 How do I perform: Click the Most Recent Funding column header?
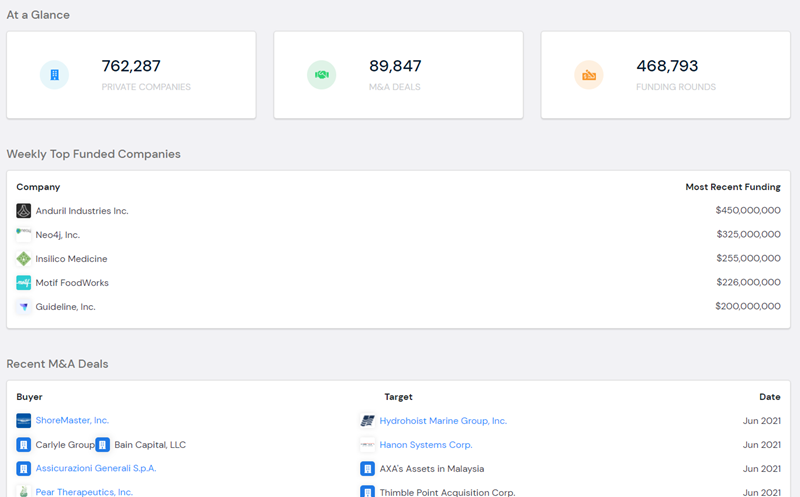point(733,187)
